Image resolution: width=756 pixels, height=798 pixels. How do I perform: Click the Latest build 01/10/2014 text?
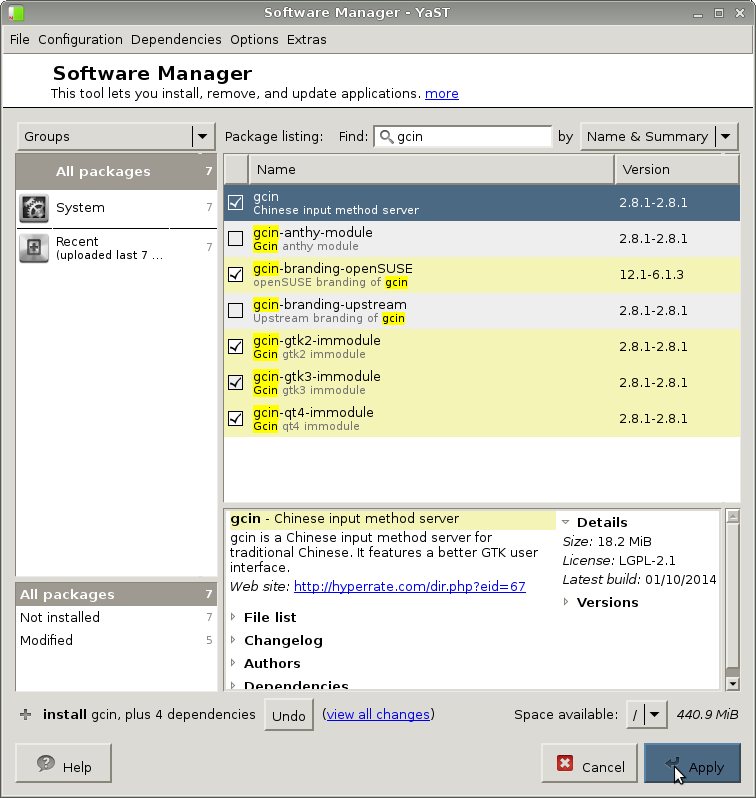(639, 580)
